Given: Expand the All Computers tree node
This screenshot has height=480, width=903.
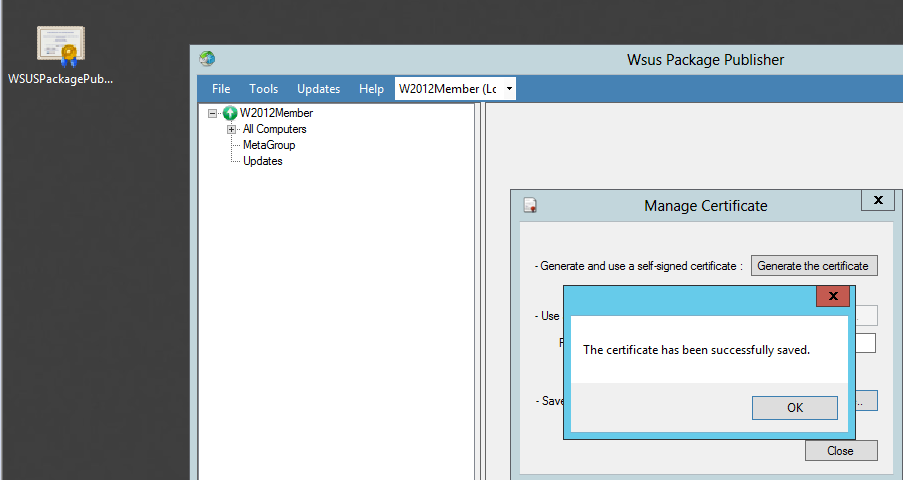Looking at the screenshot, I should 232,129.
